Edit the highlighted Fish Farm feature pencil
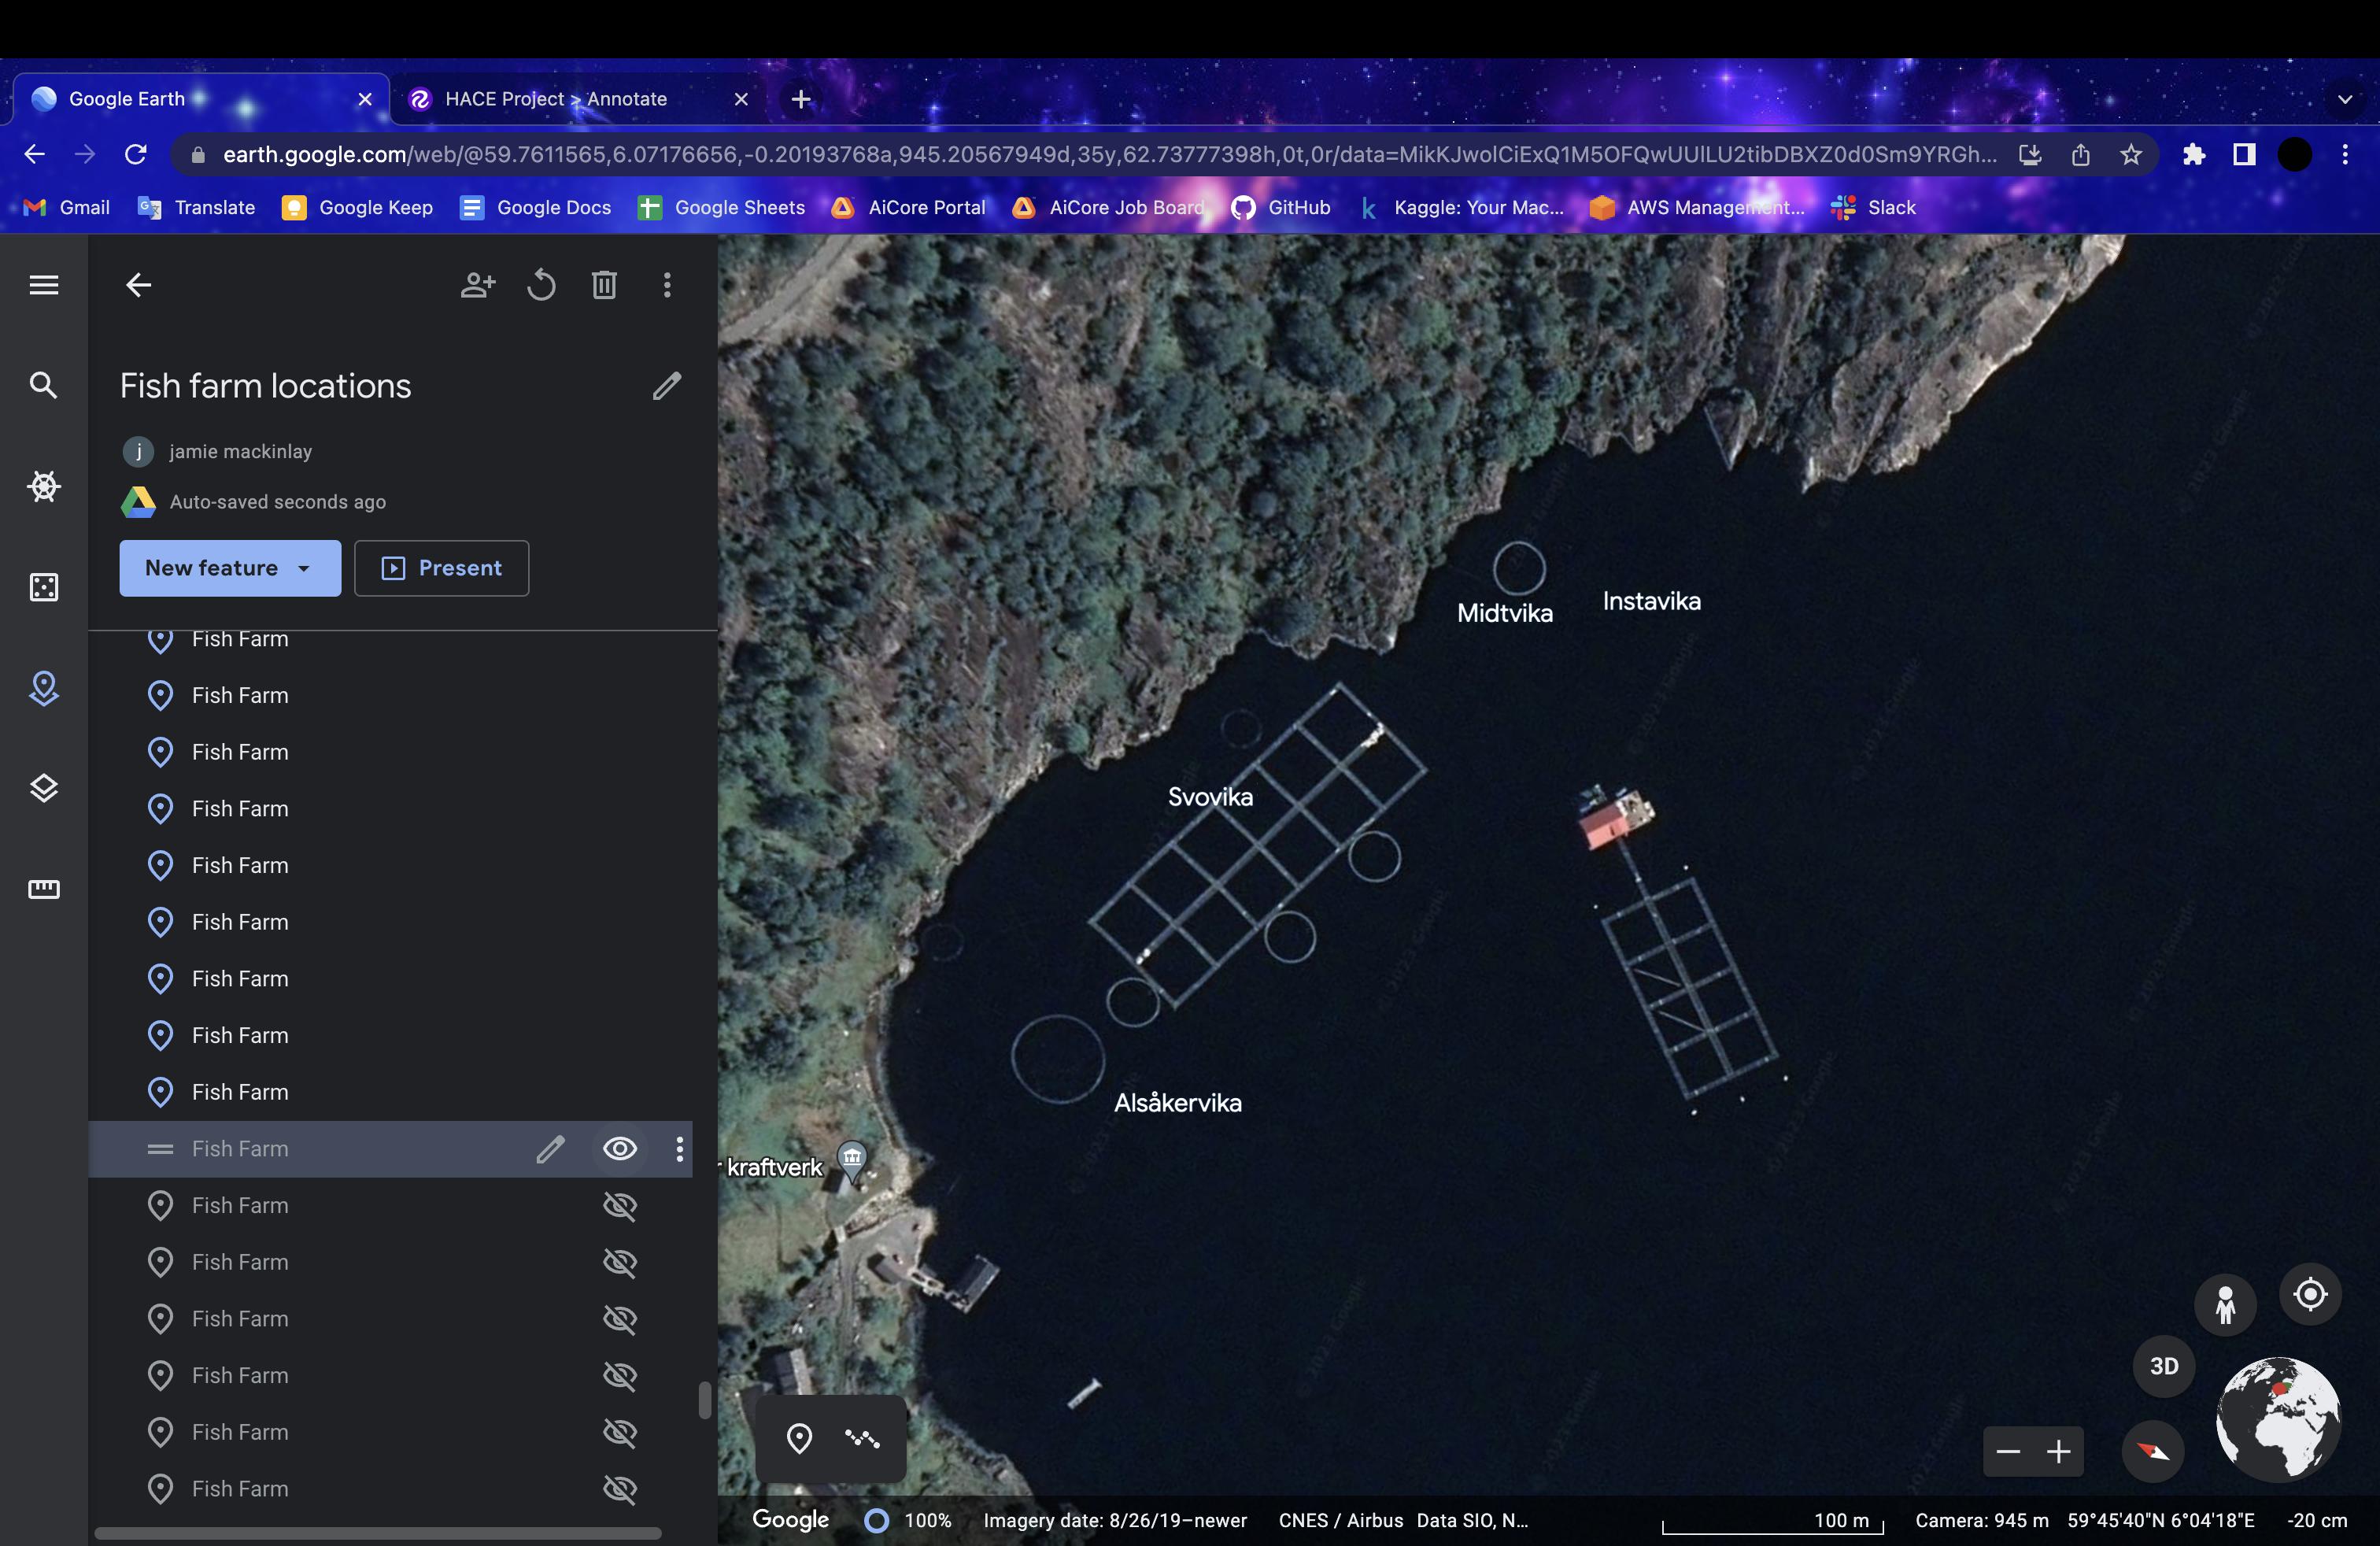Screen dimensions: 2380x1546 (x=550, y=1149)
